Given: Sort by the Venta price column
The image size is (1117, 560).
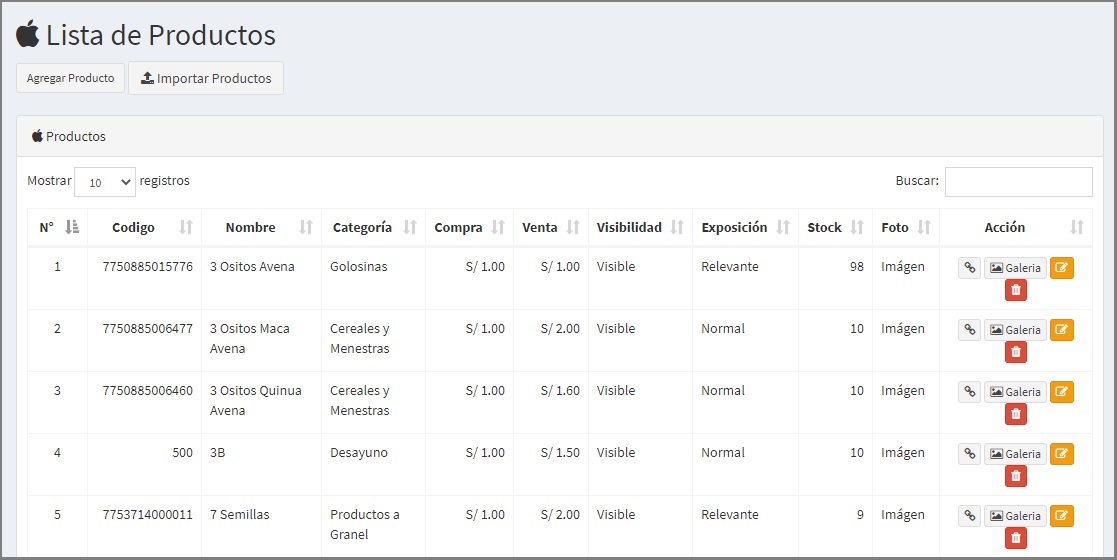Looking at the screenshot, I should pyautogui.click(x=551, y=227).
